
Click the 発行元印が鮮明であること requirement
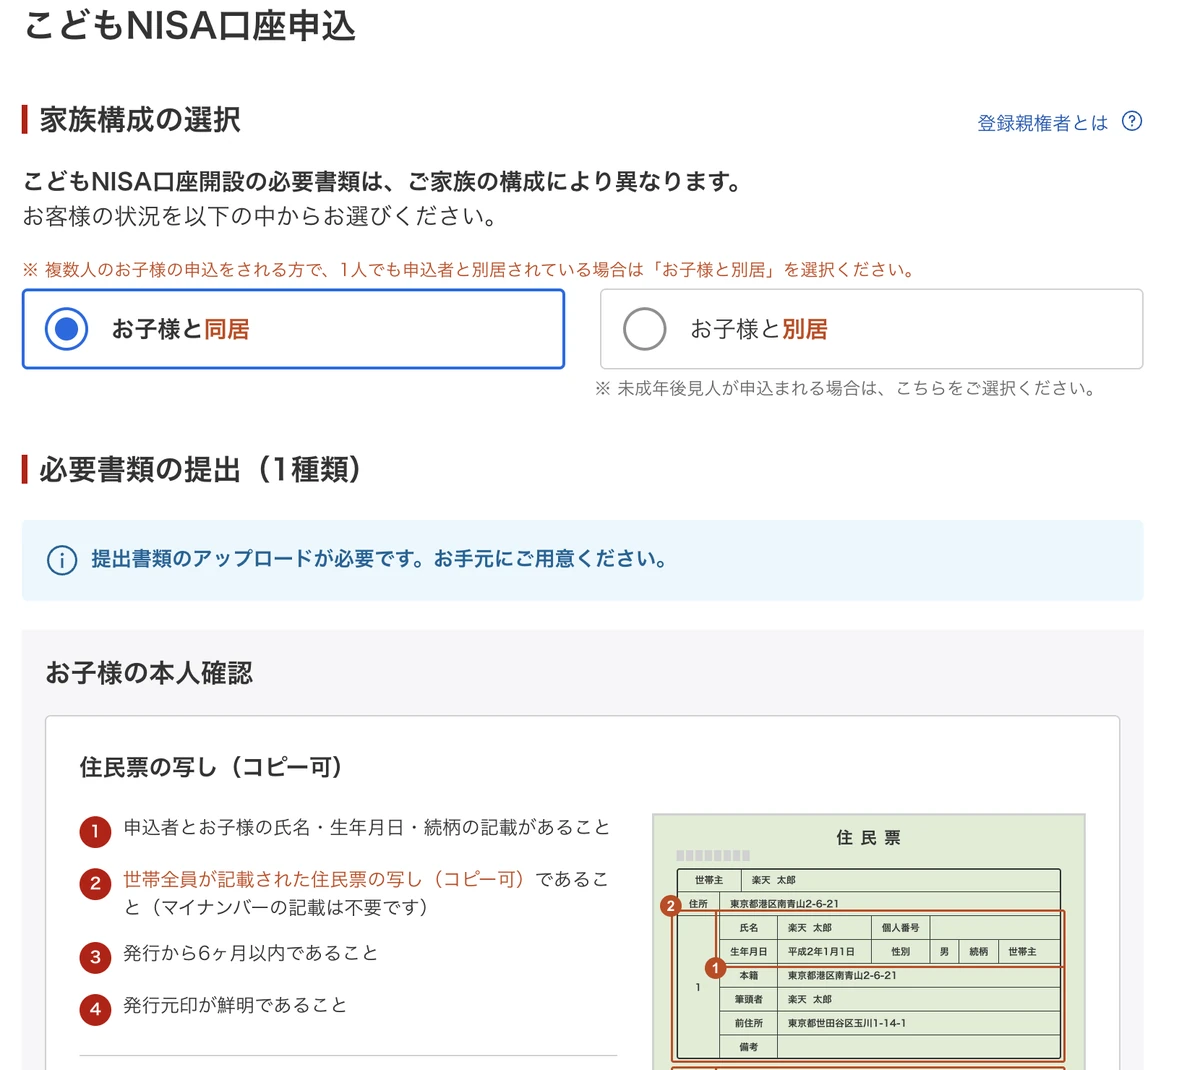235,1005
